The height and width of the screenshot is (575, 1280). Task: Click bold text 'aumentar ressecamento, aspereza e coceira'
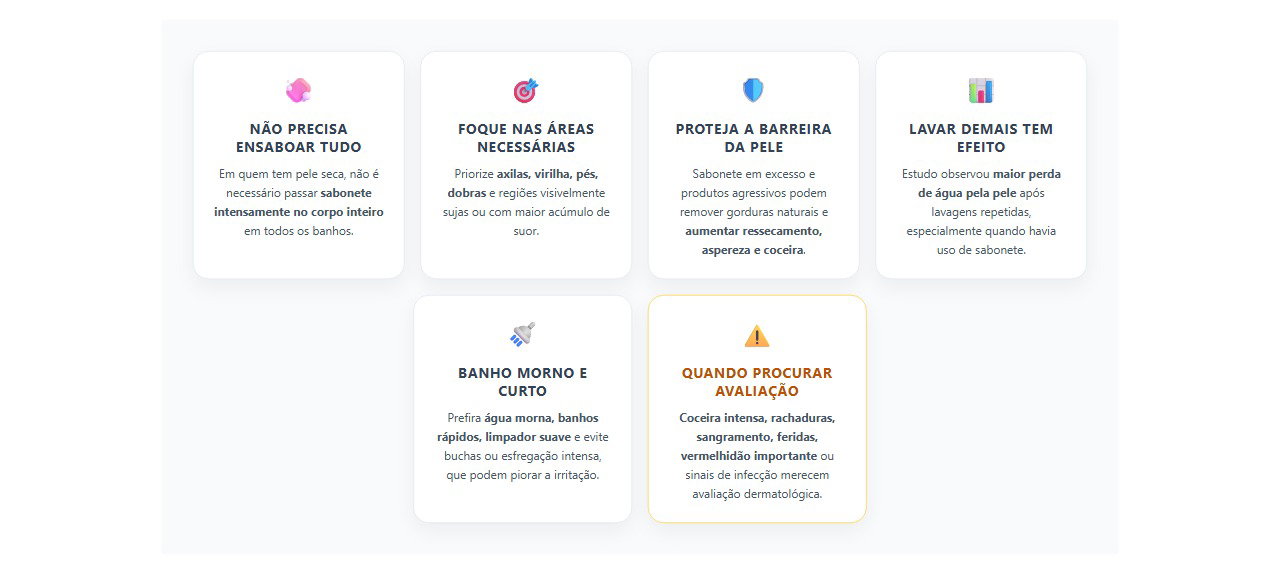pyautogui.click(x=753, y=241)
